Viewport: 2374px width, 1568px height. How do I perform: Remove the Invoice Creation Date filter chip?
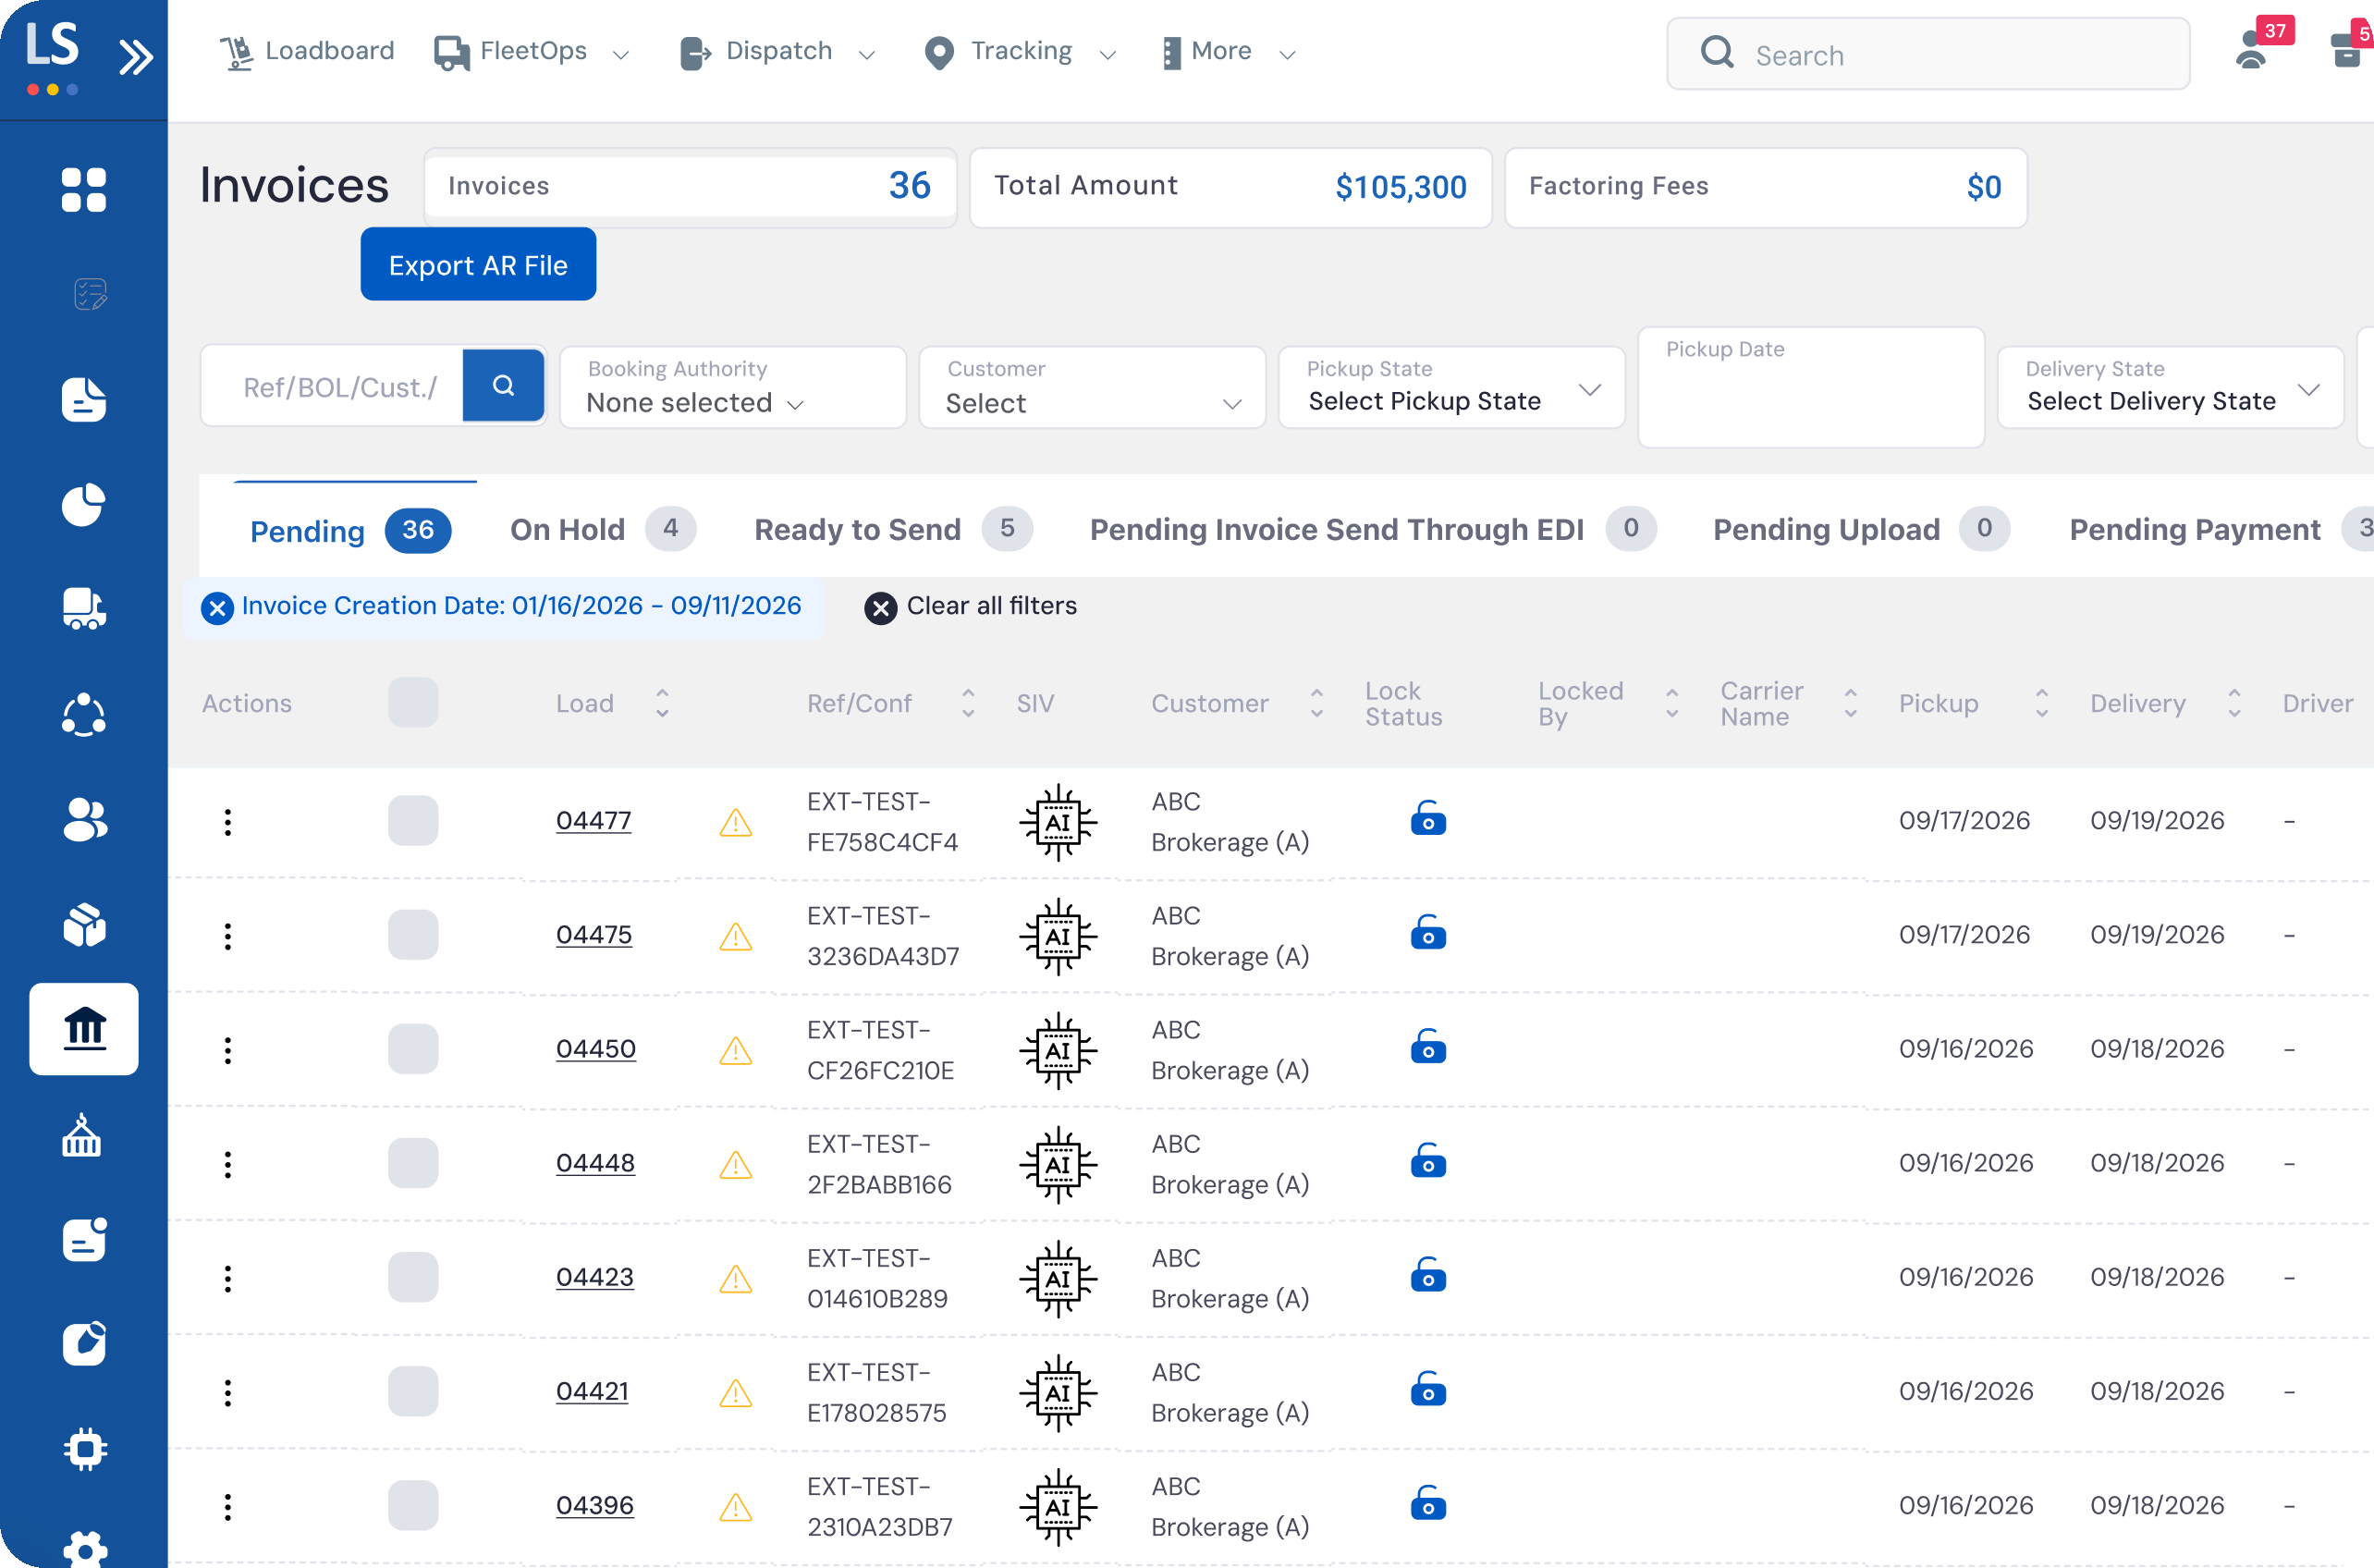click(x=217, y=607)
